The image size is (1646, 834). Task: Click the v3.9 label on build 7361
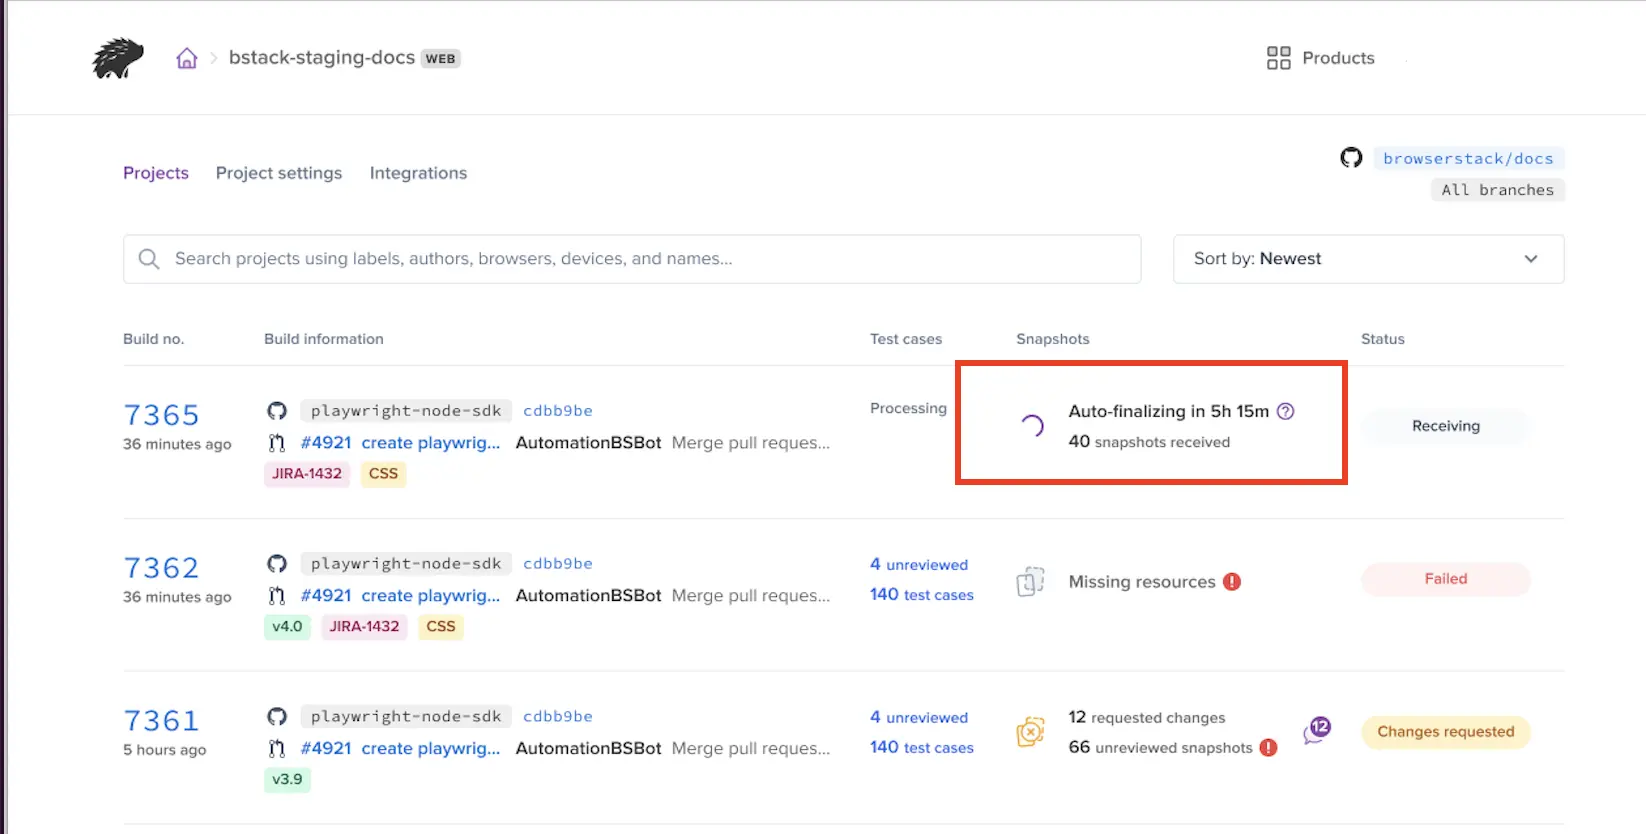[x=287, y=780]
